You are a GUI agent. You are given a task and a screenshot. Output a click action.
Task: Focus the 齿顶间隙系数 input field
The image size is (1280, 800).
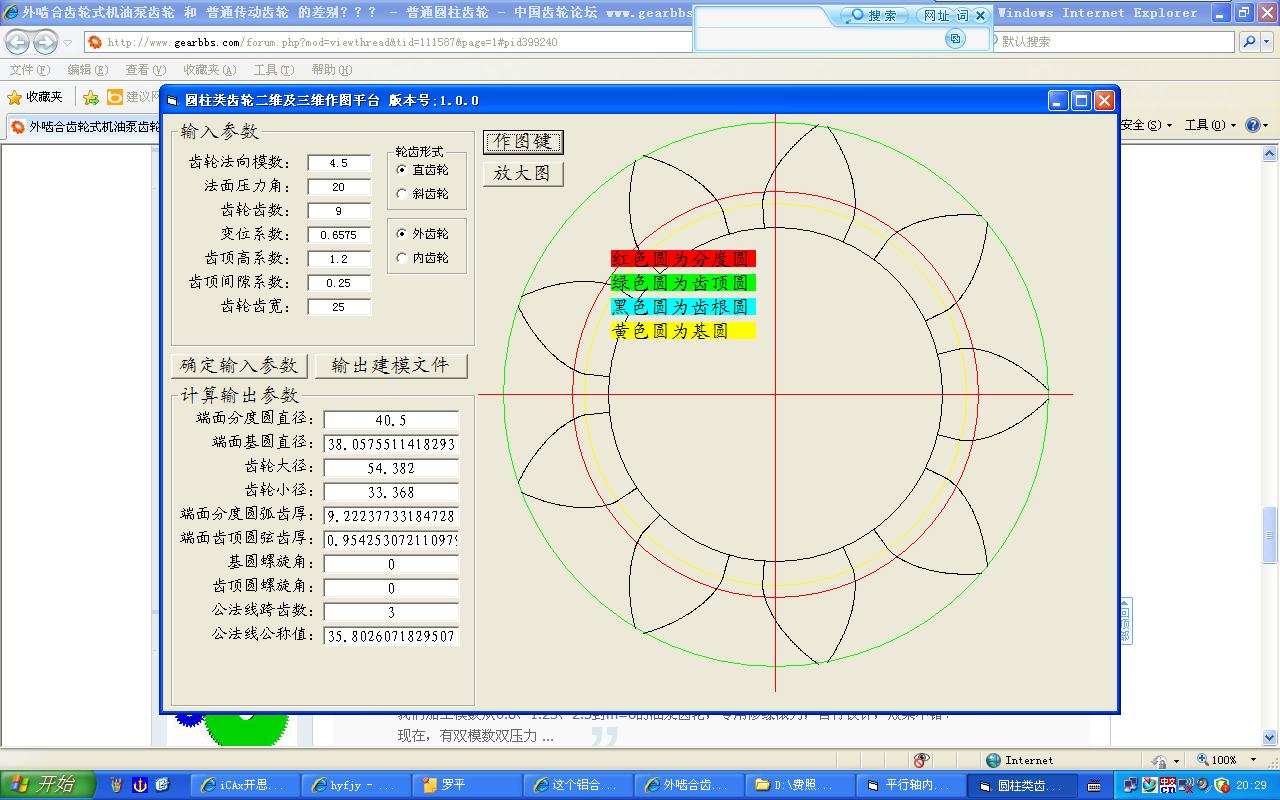338,283
